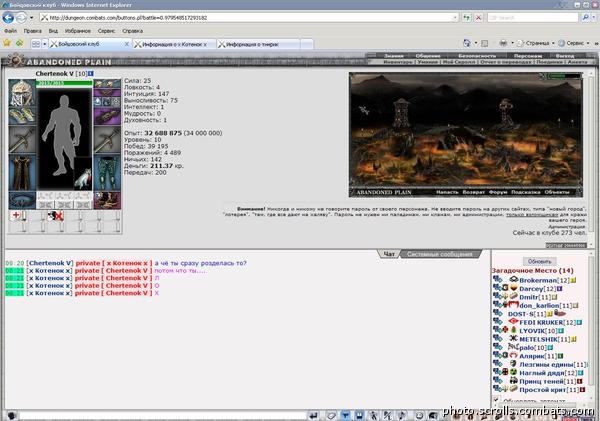
Task: Click the belt equipment slot
Action: (22, 200)
